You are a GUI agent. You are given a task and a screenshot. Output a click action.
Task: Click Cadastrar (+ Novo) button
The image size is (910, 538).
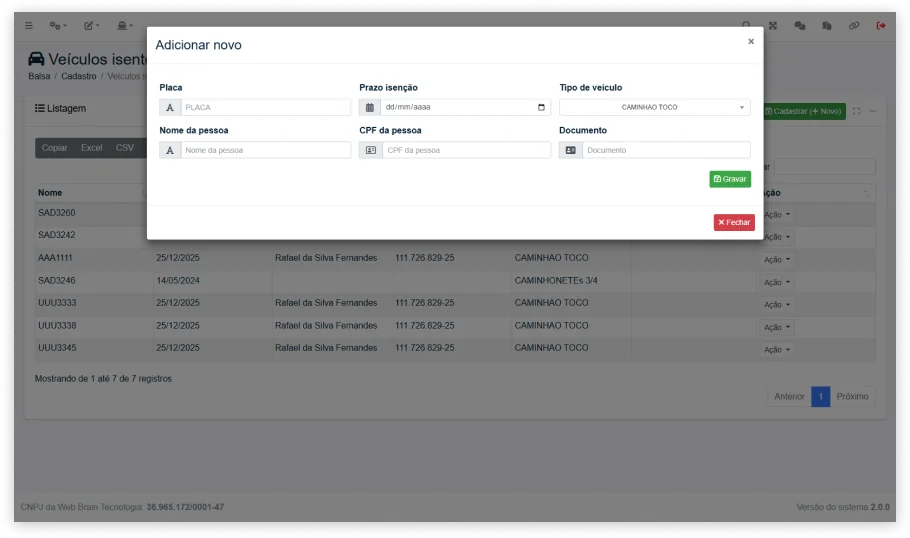point(805,111)
